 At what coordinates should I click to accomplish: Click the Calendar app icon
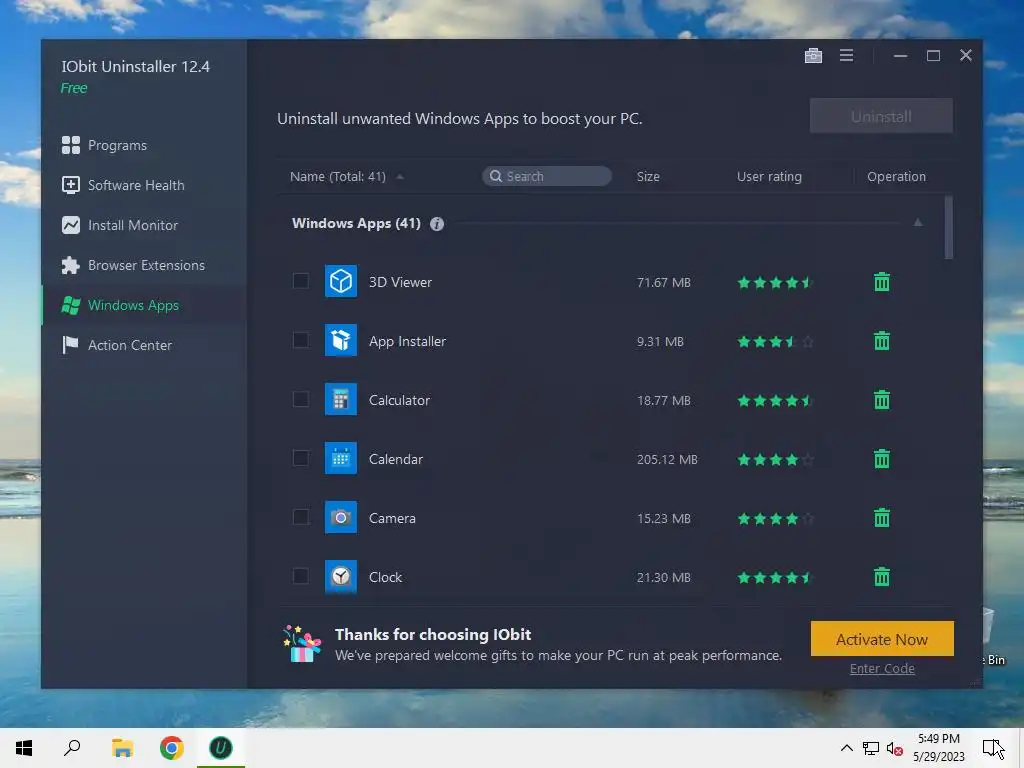[341, 458]
